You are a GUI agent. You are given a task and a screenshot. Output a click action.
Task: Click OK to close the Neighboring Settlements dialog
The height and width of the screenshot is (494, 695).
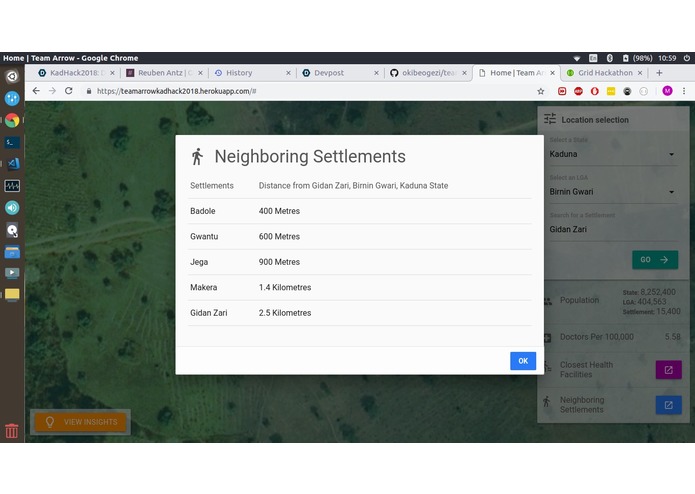523,361
